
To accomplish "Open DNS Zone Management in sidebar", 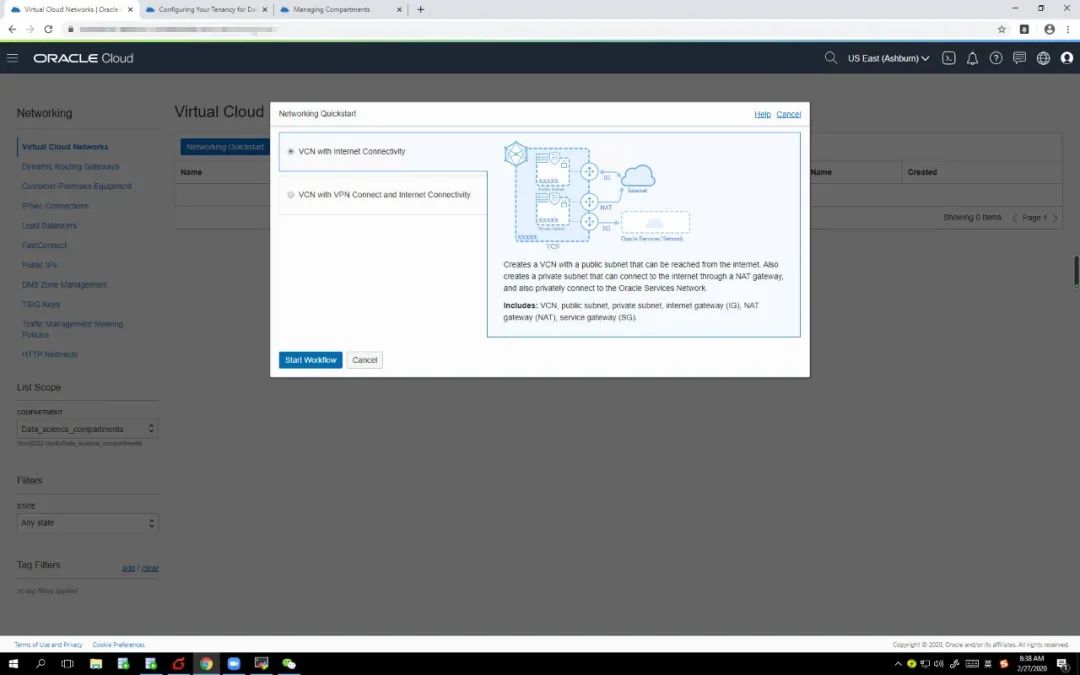I will (64, 284).
